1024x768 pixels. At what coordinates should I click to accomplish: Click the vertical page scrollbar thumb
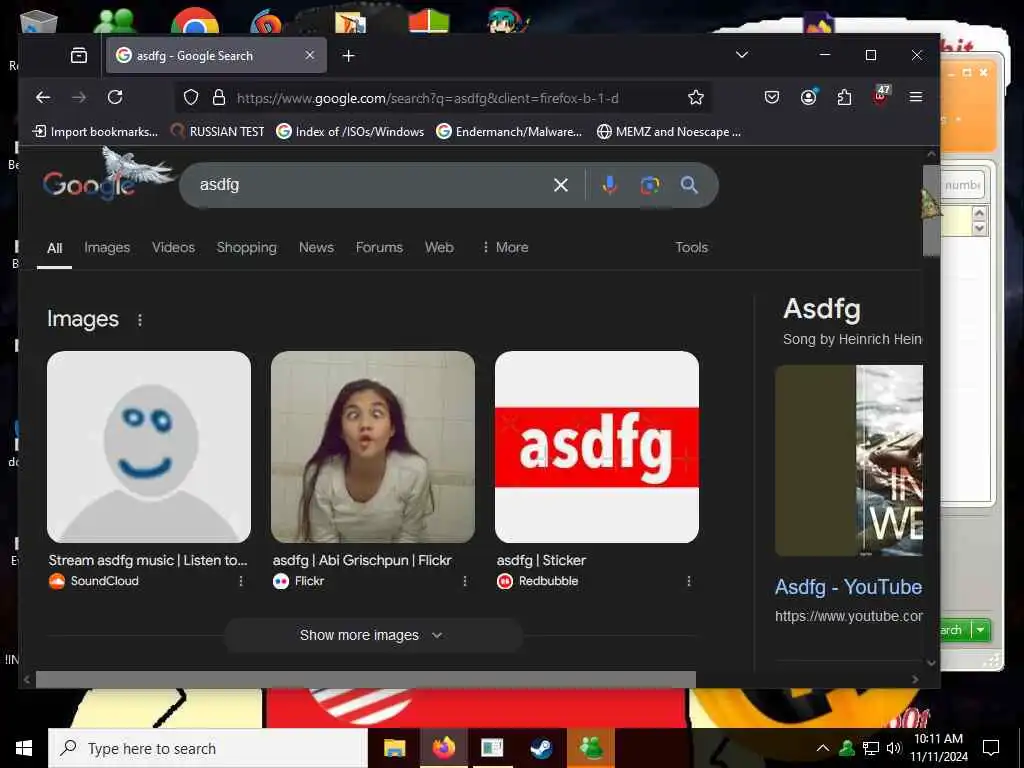931,210
